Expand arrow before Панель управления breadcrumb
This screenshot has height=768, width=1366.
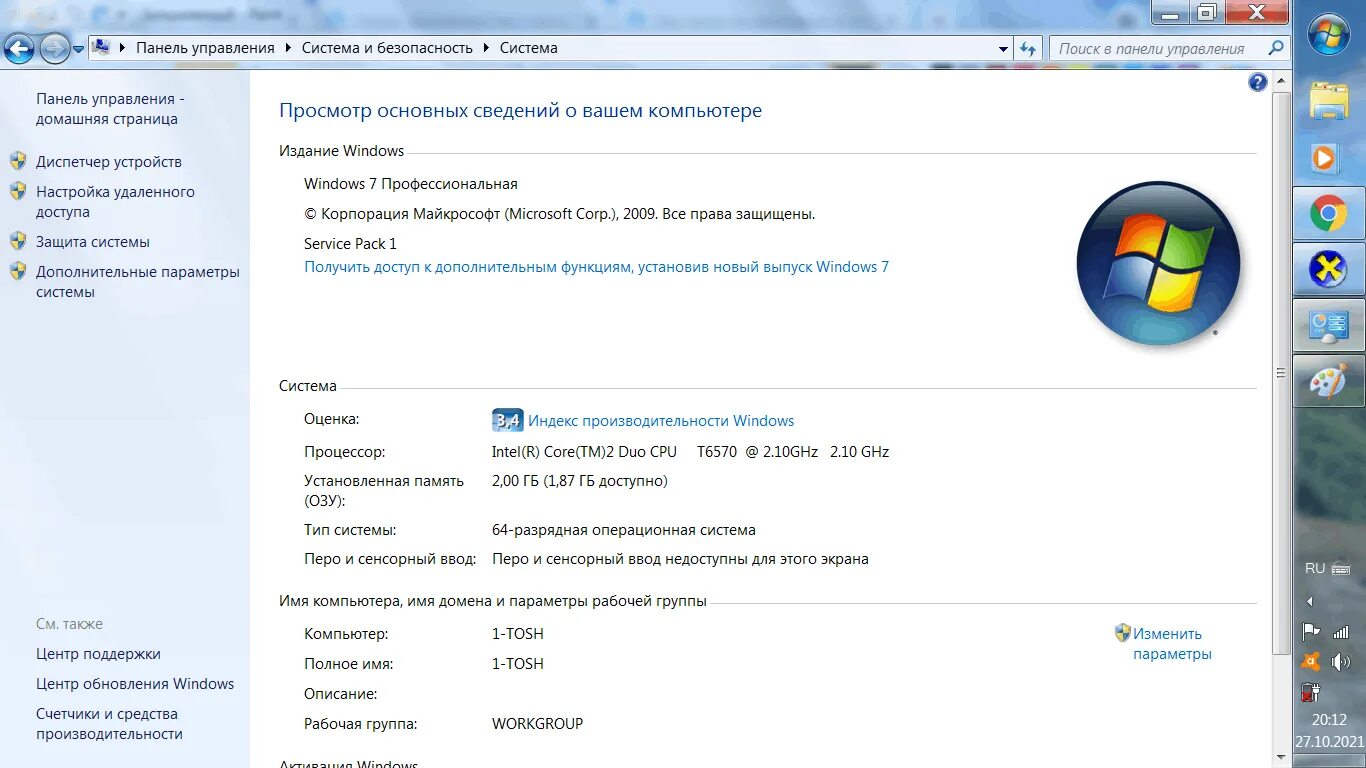click(x=123, y=47)
